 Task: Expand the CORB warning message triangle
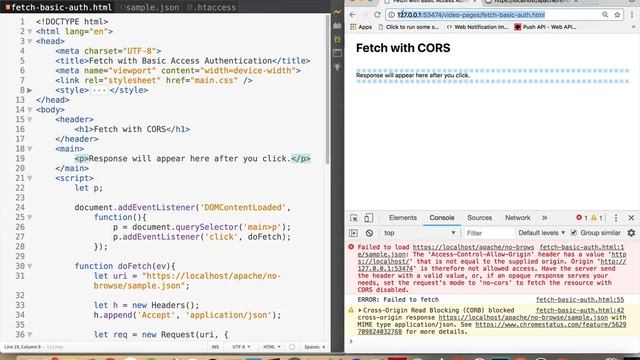(x=360, y=310)
